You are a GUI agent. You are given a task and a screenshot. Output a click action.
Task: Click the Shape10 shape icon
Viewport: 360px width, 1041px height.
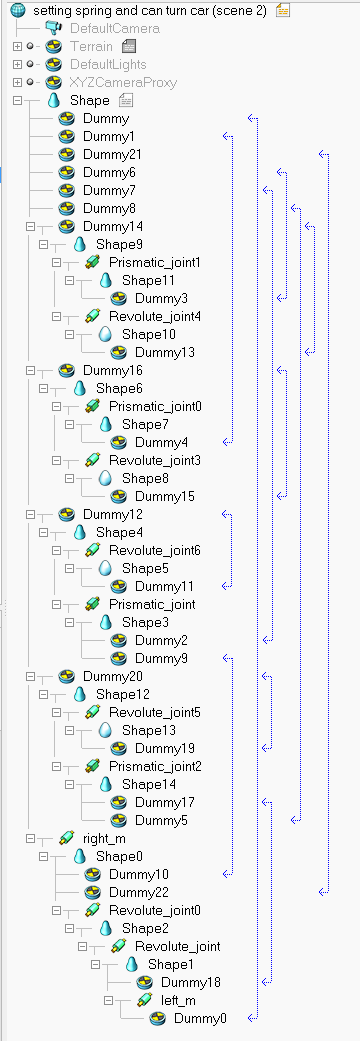106,334
